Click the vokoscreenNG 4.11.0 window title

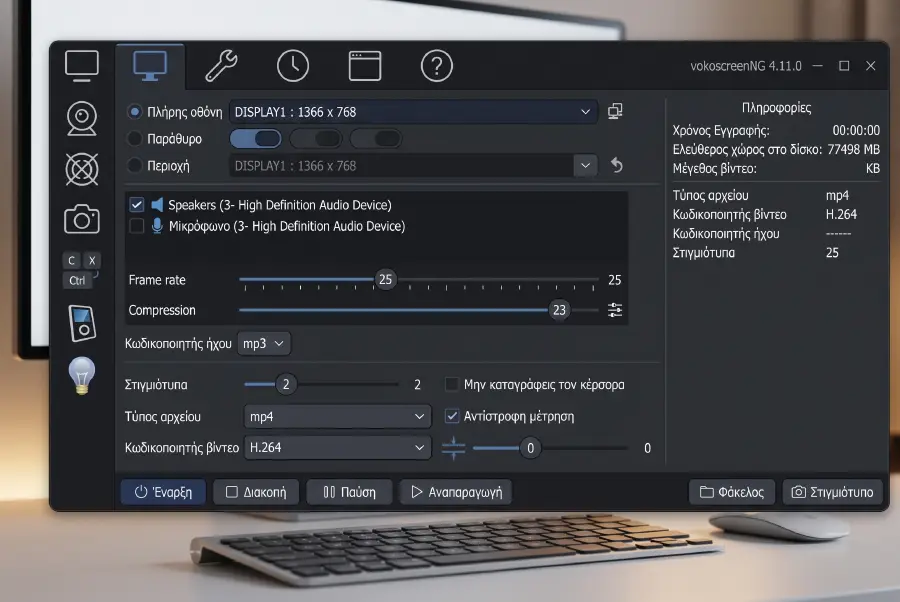[746, 66]
